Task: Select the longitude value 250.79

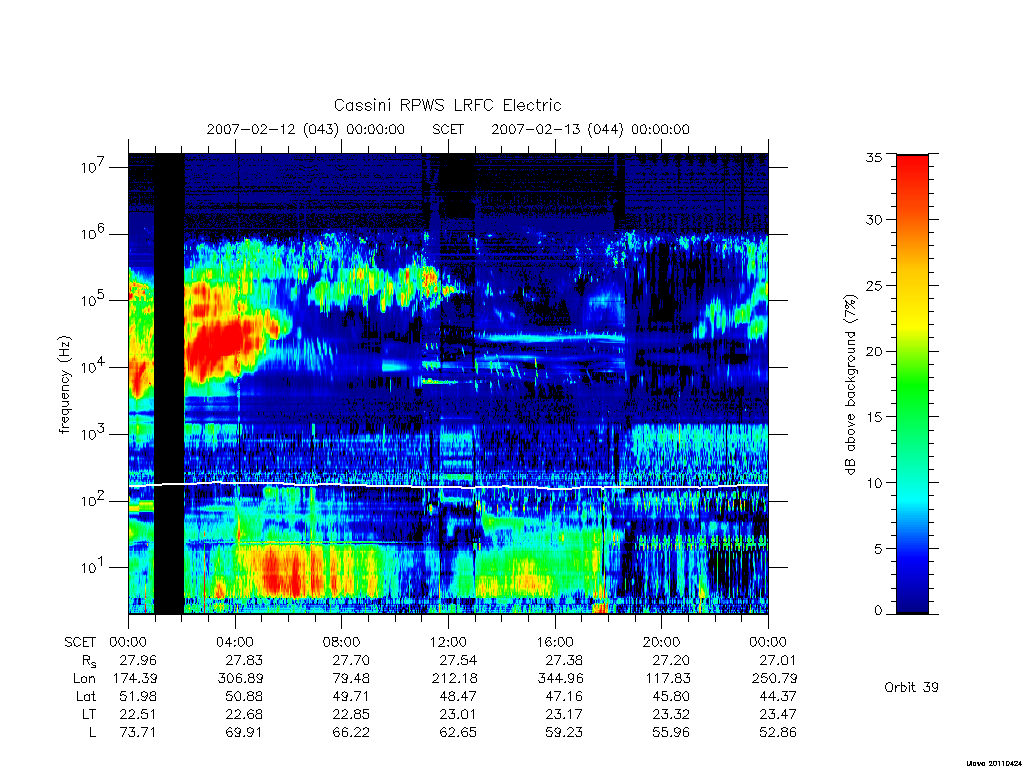Action: [775, 679]
